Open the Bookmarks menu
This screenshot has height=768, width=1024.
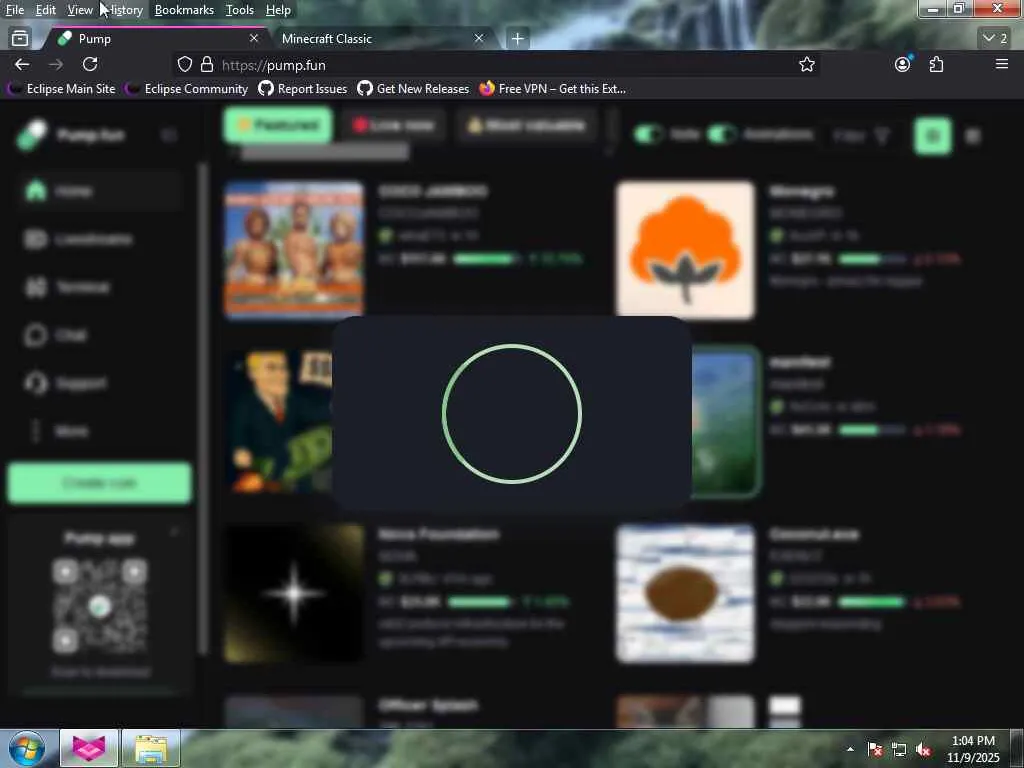point(184,10)
